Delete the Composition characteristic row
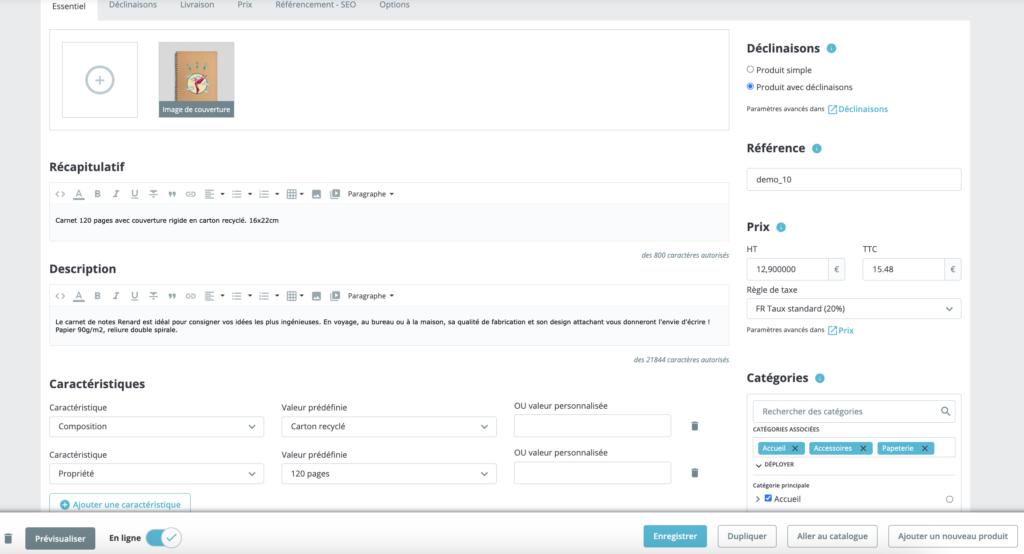This screenshot has height=554, width=1024. pos(694,426)
